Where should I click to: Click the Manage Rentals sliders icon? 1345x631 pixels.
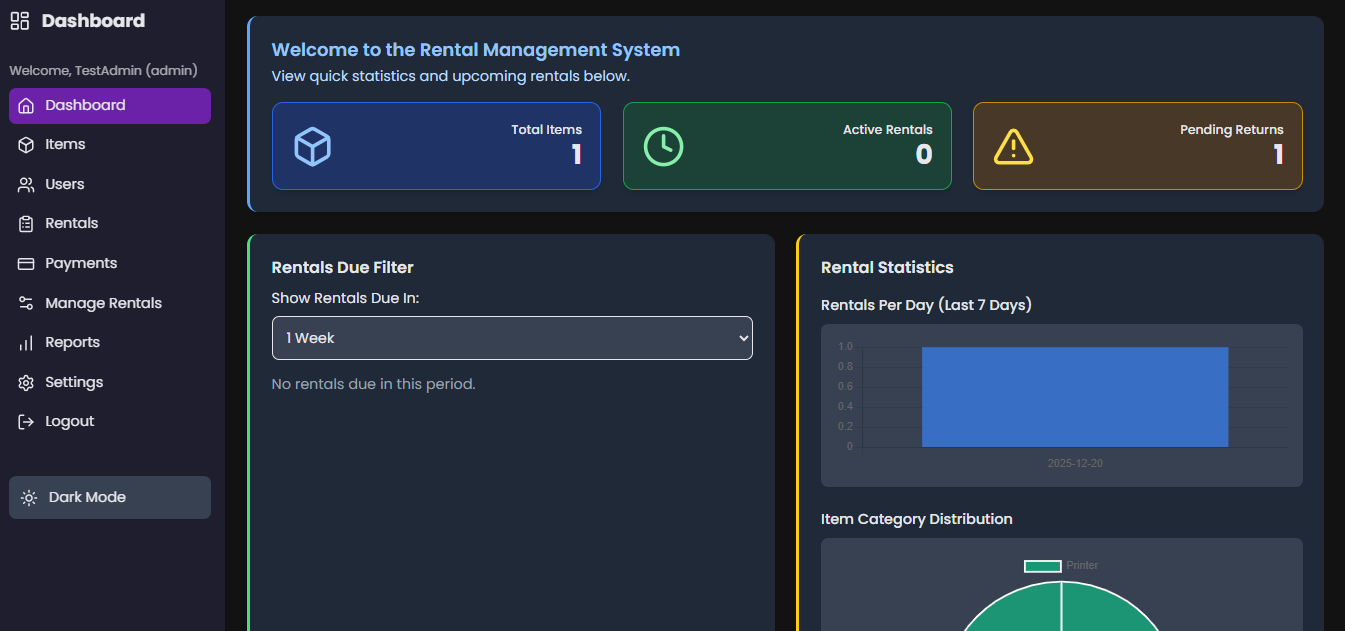pyautogui.click(x=26, y=304)
